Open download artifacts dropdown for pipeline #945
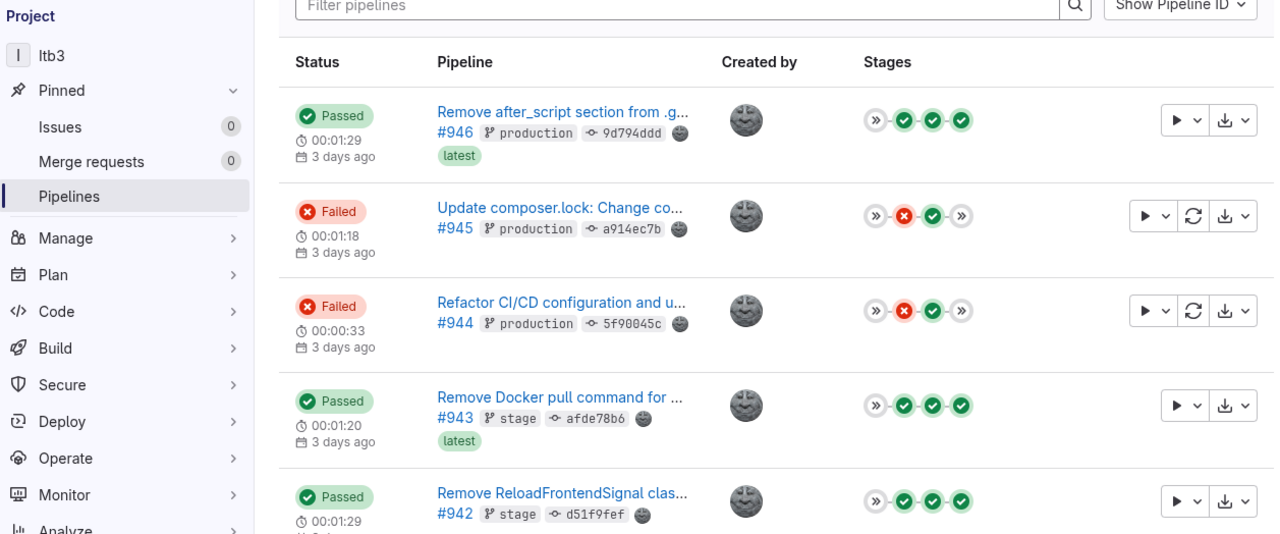Viewport: 1280px width, 534px height. click(1234, 216)
